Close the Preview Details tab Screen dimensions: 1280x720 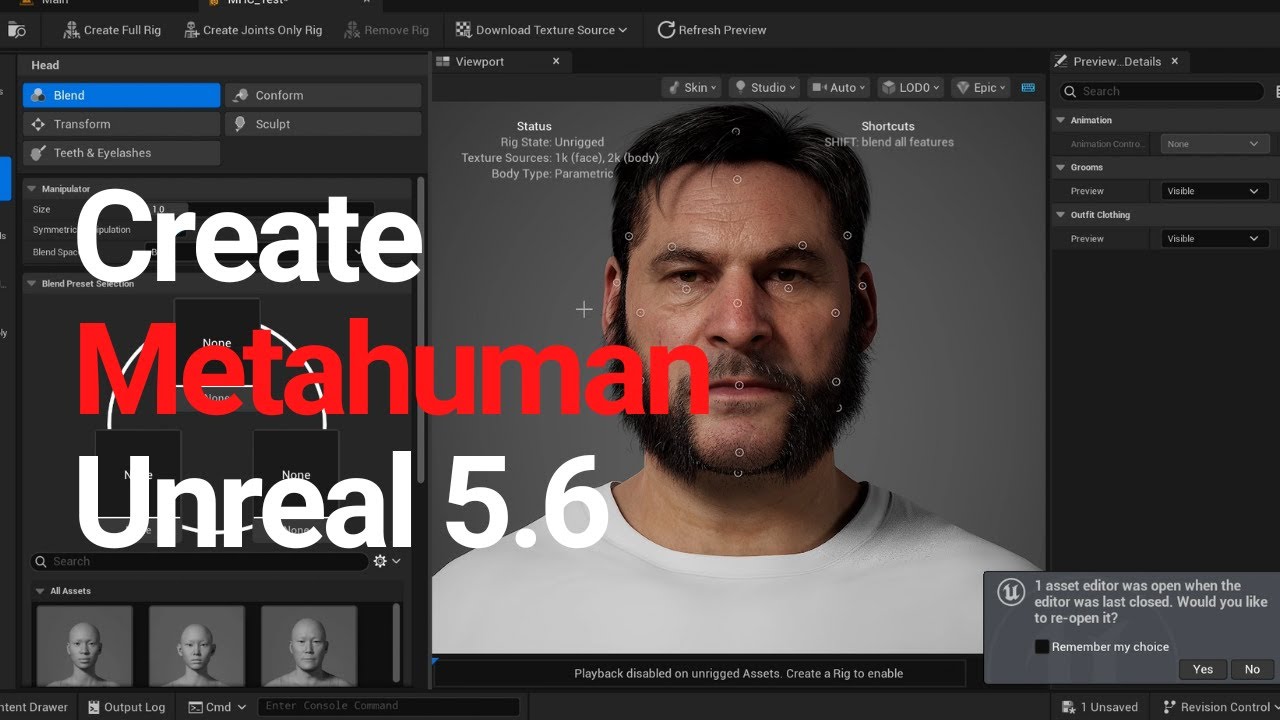point(1175,61)
